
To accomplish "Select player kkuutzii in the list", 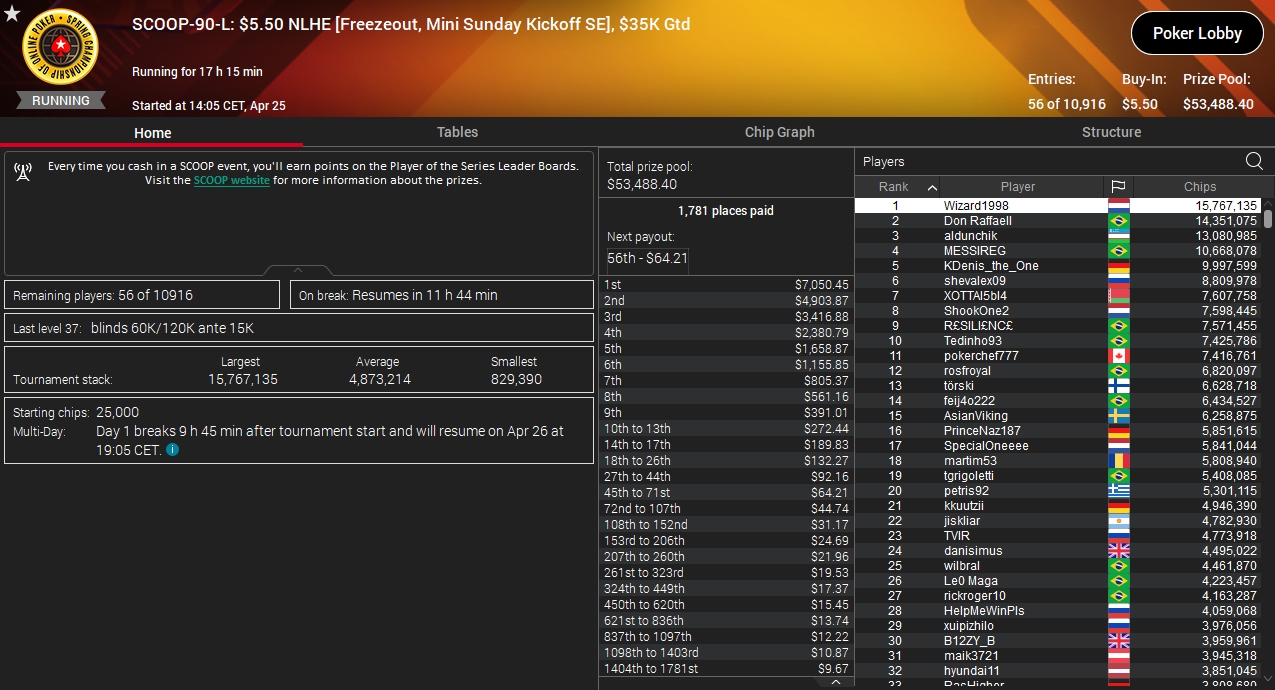I will coord(1058,506).
